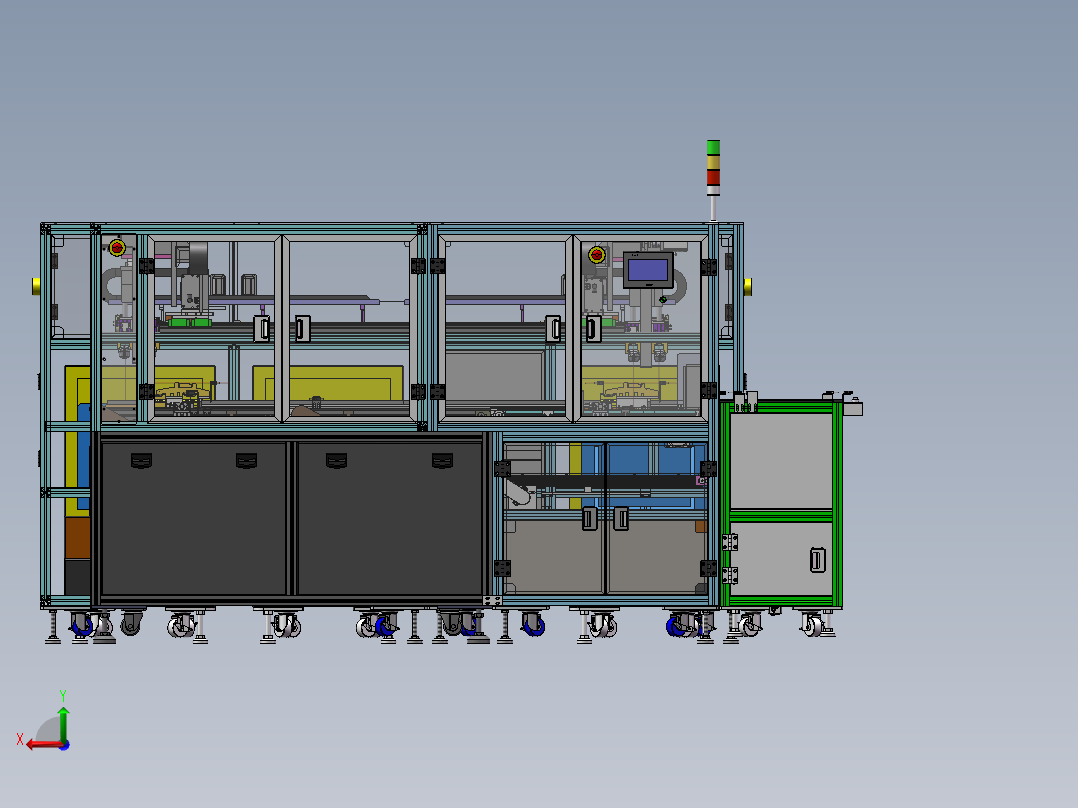
Task: Select the first latch on the left black door
Action: pyautogui.click(x=141, y=461)
